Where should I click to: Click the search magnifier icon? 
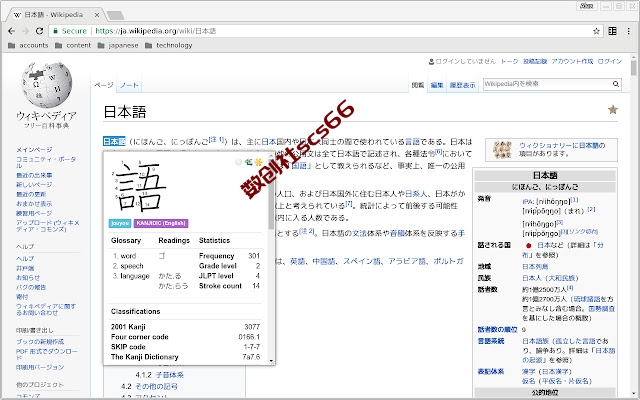click(616, 84)
